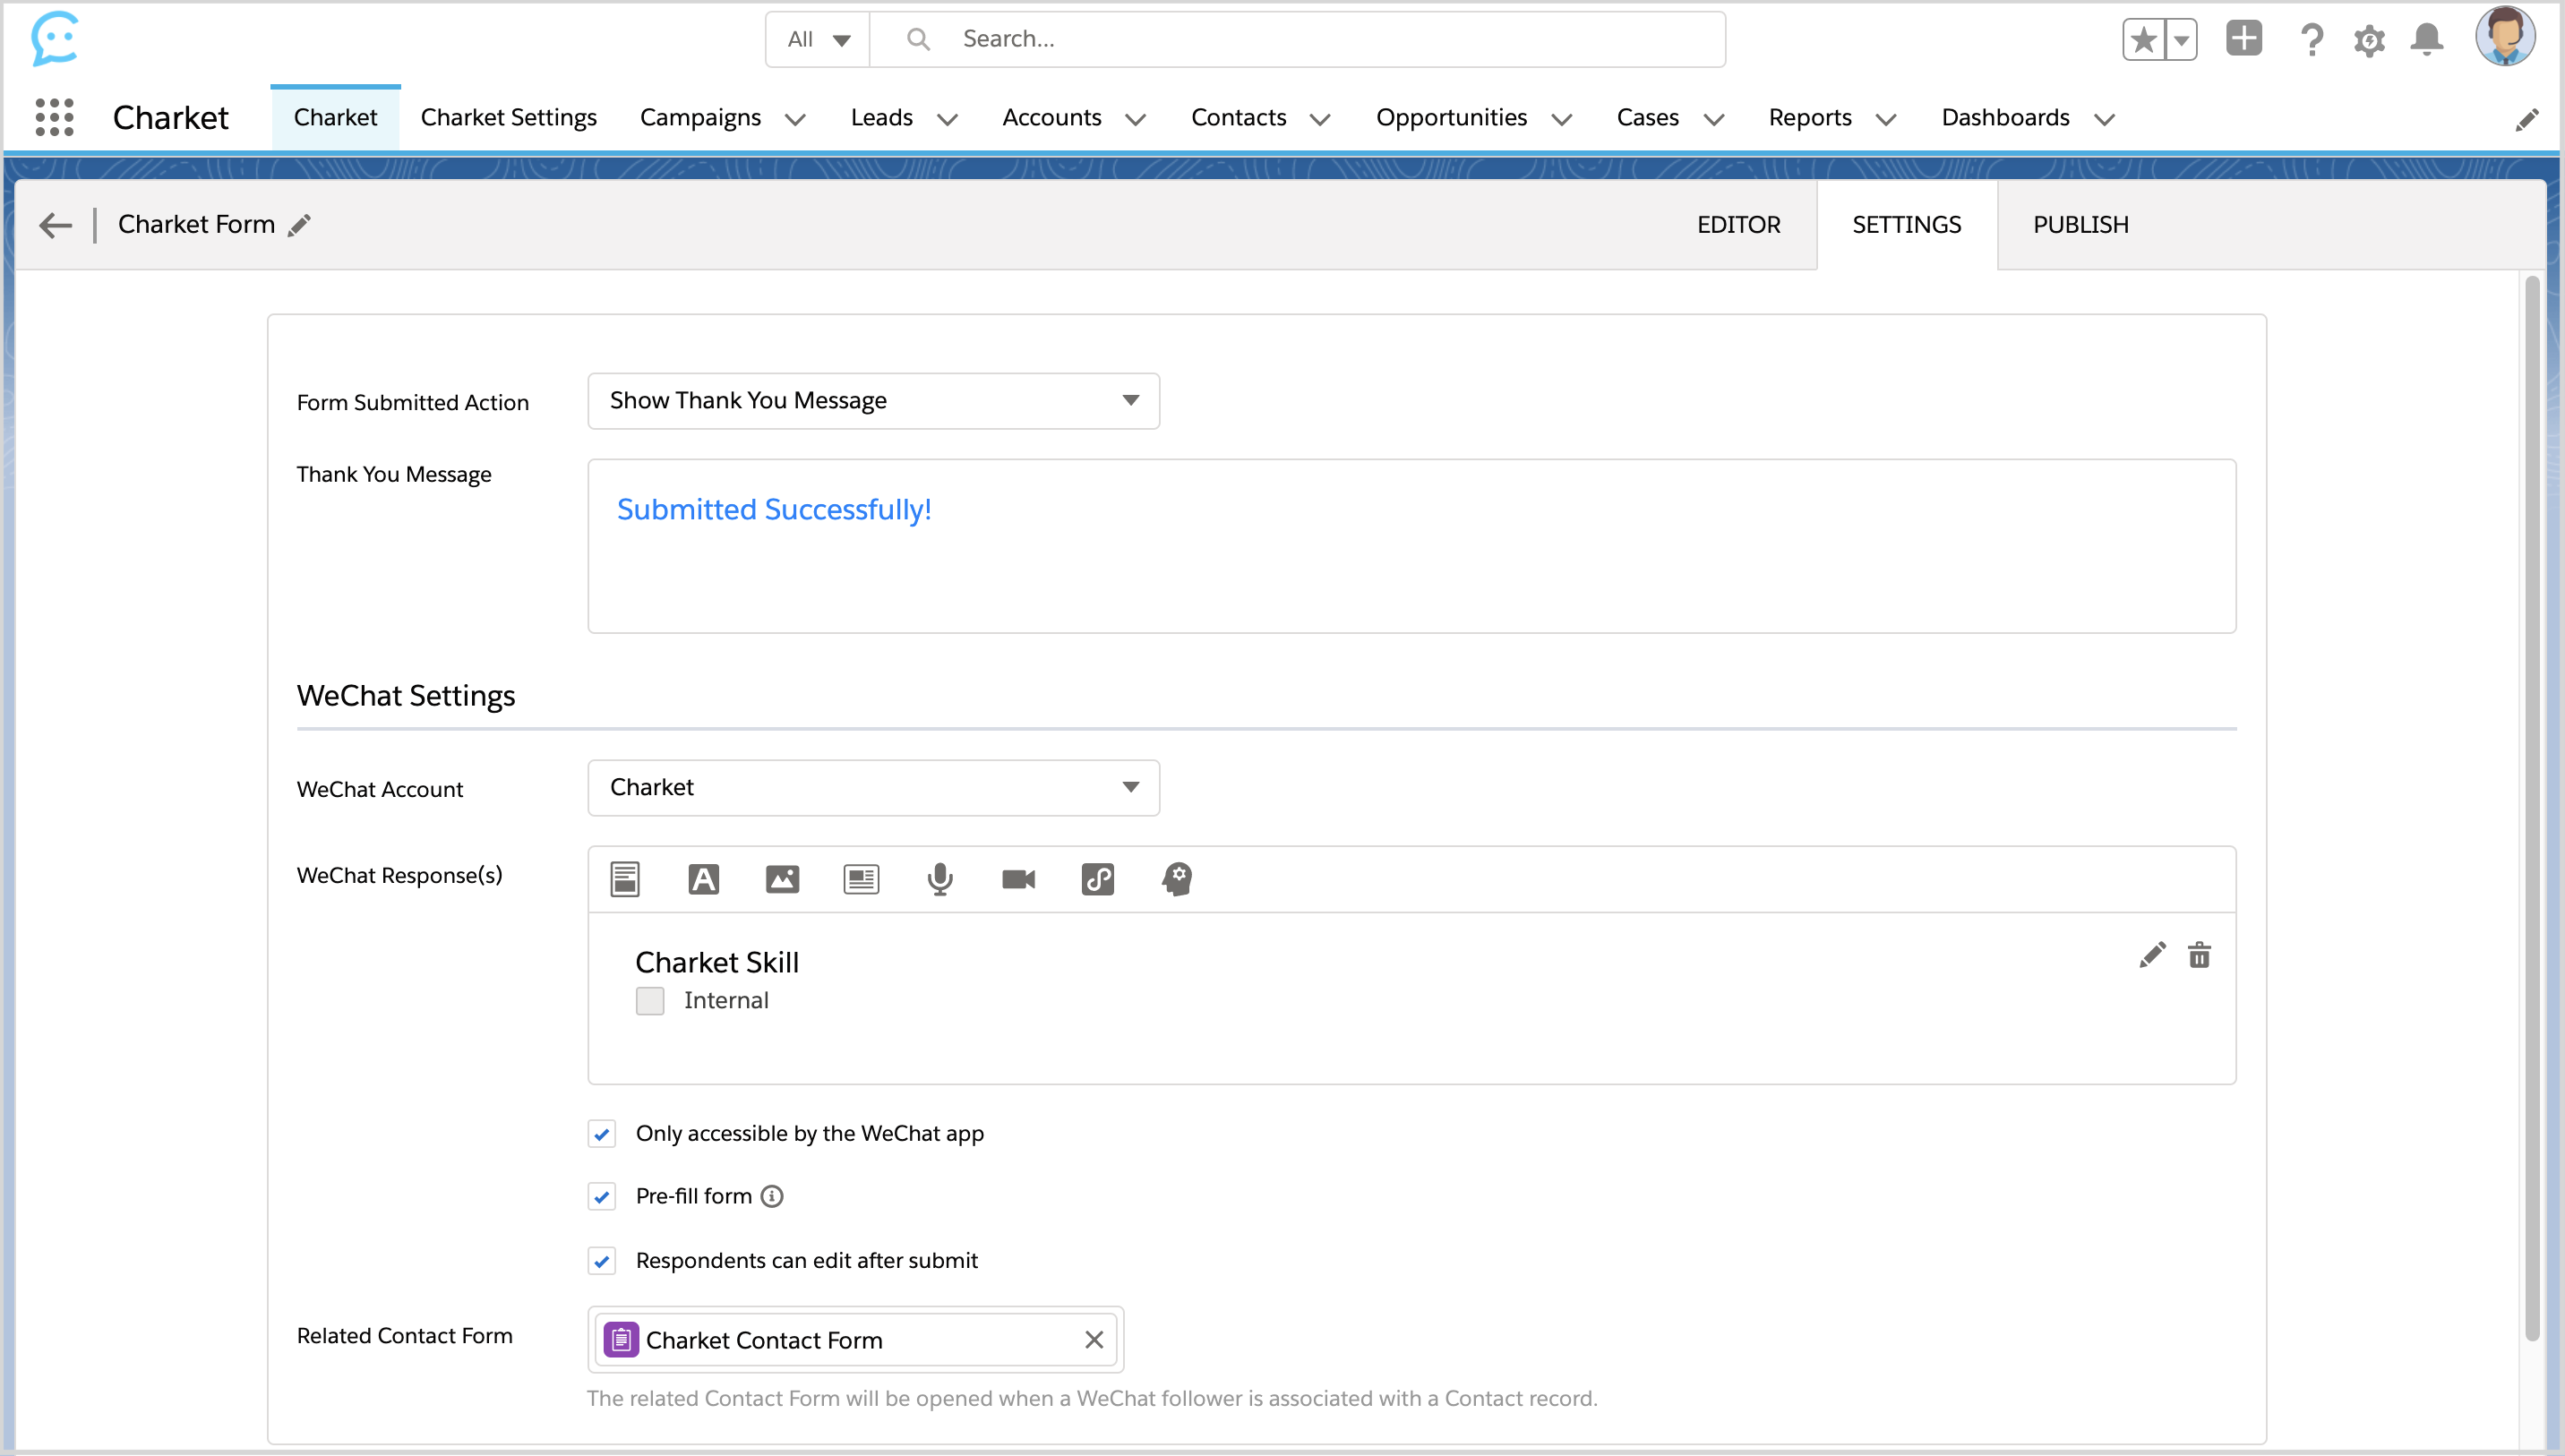Viewport: 2565px width, 1456px height.
Task: Click the edit navigation pencil icon
Action: click(x=2527, y=119)
